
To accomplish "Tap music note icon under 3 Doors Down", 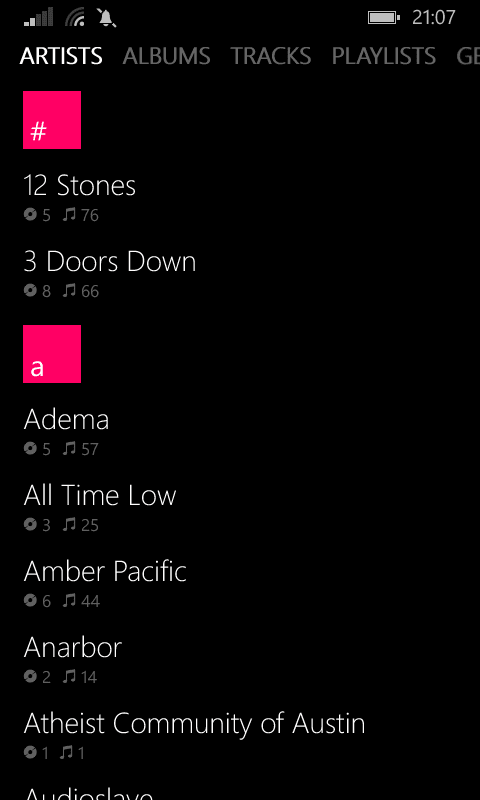I will 69,291.
